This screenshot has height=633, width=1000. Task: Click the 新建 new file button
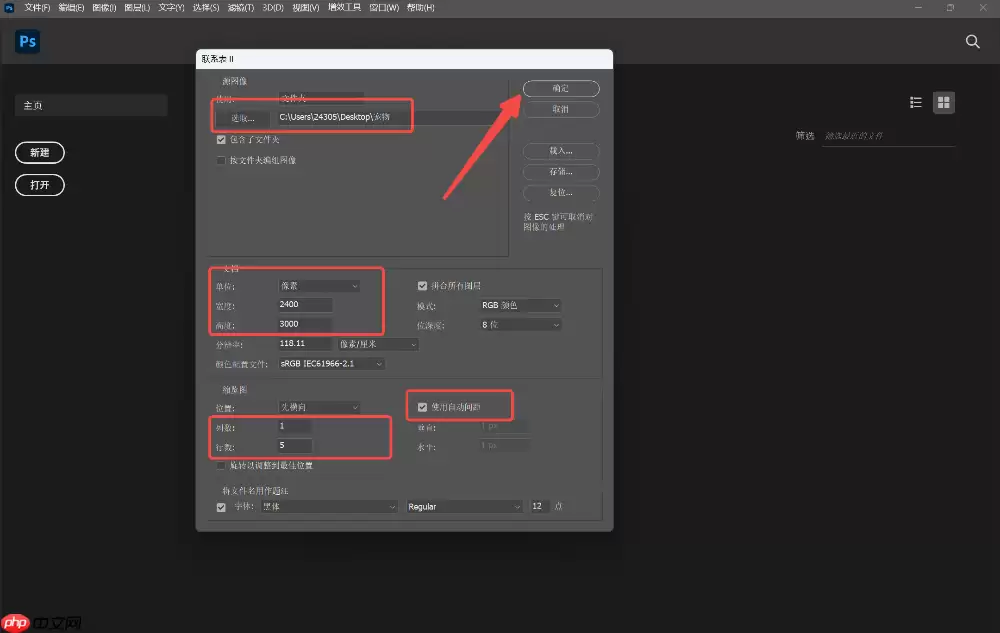pyautogui.click(x=39, y=152)
